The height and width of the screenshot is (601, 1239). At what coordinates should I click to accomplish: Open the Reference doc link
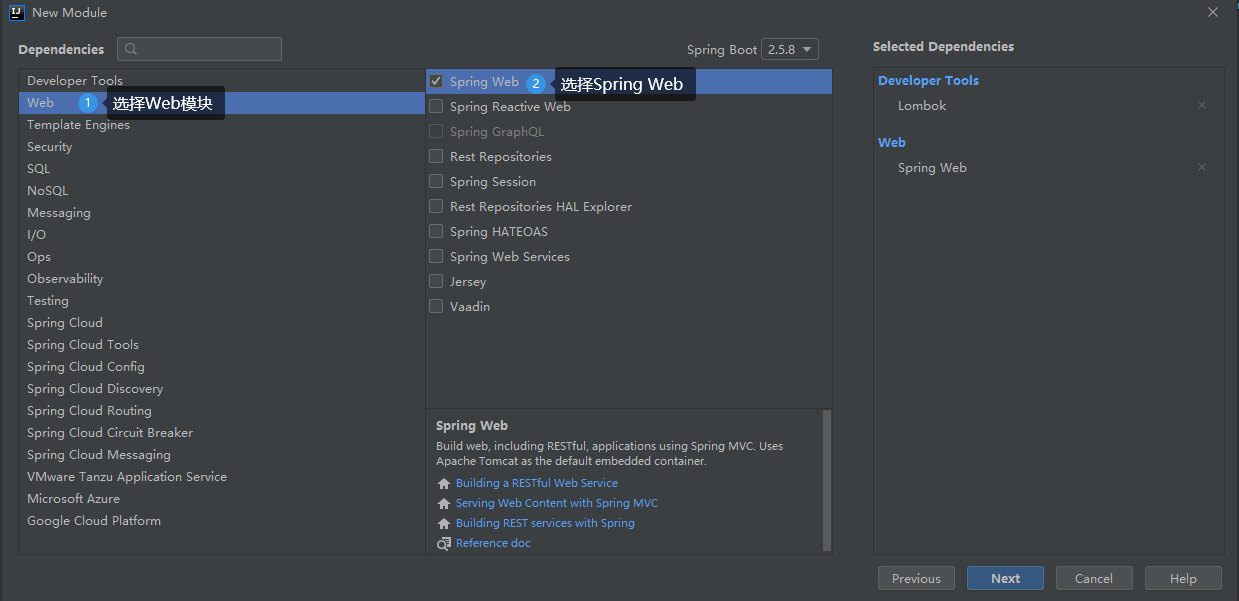493,543
